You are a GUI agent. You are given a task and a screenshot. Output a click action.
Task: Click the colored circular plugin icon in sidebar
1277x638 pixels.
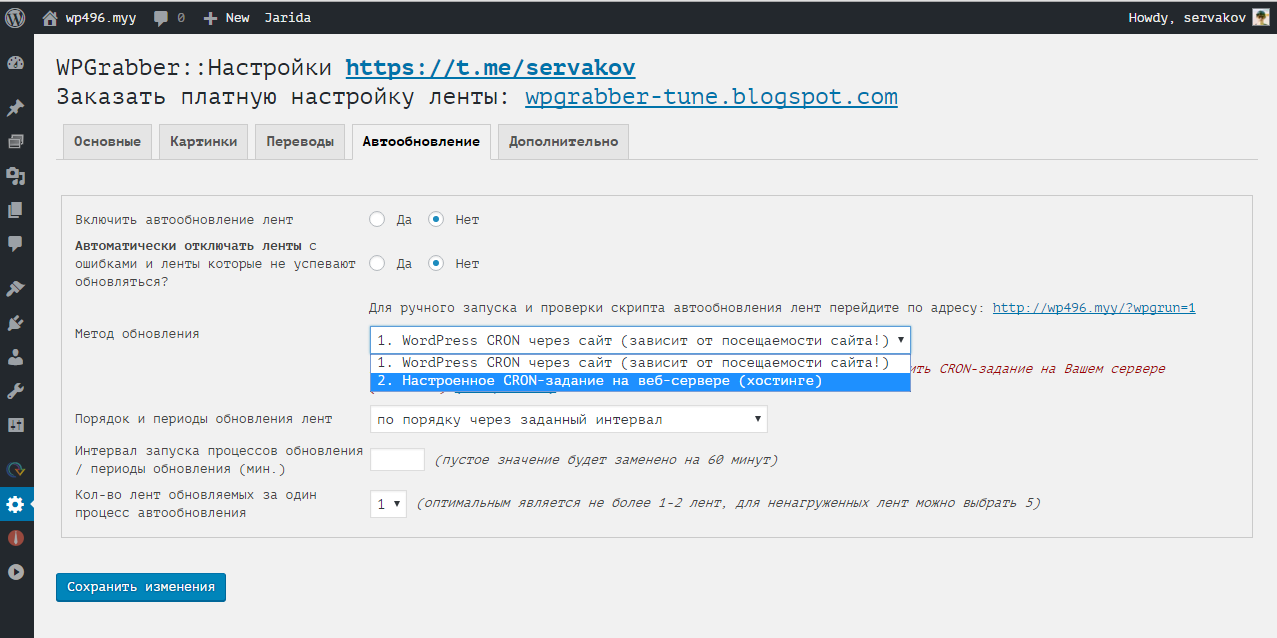click(15, 470)
